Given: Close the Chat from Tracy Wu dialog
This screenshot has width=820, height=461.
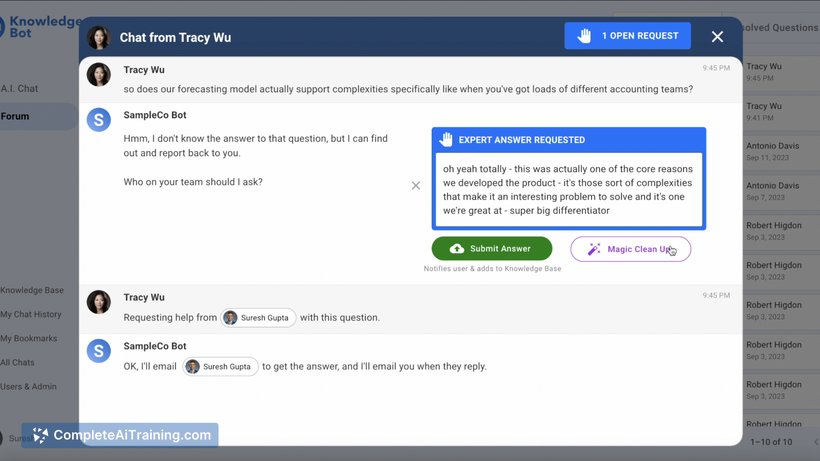Looking at the screenshot, I should pyautogui.click(x=717, y=37).
